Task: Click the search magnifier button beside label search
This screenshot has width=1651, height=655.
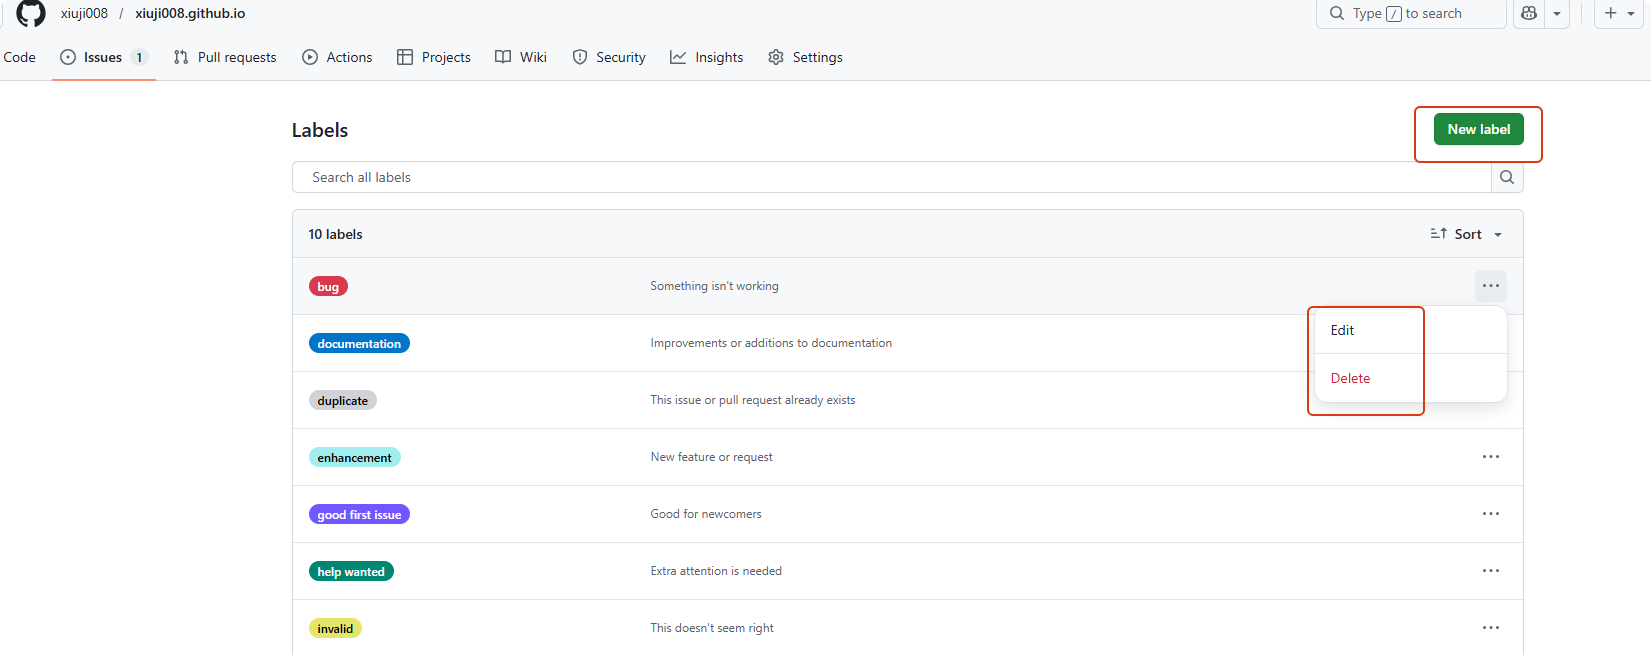Action: pos(1507,177)
